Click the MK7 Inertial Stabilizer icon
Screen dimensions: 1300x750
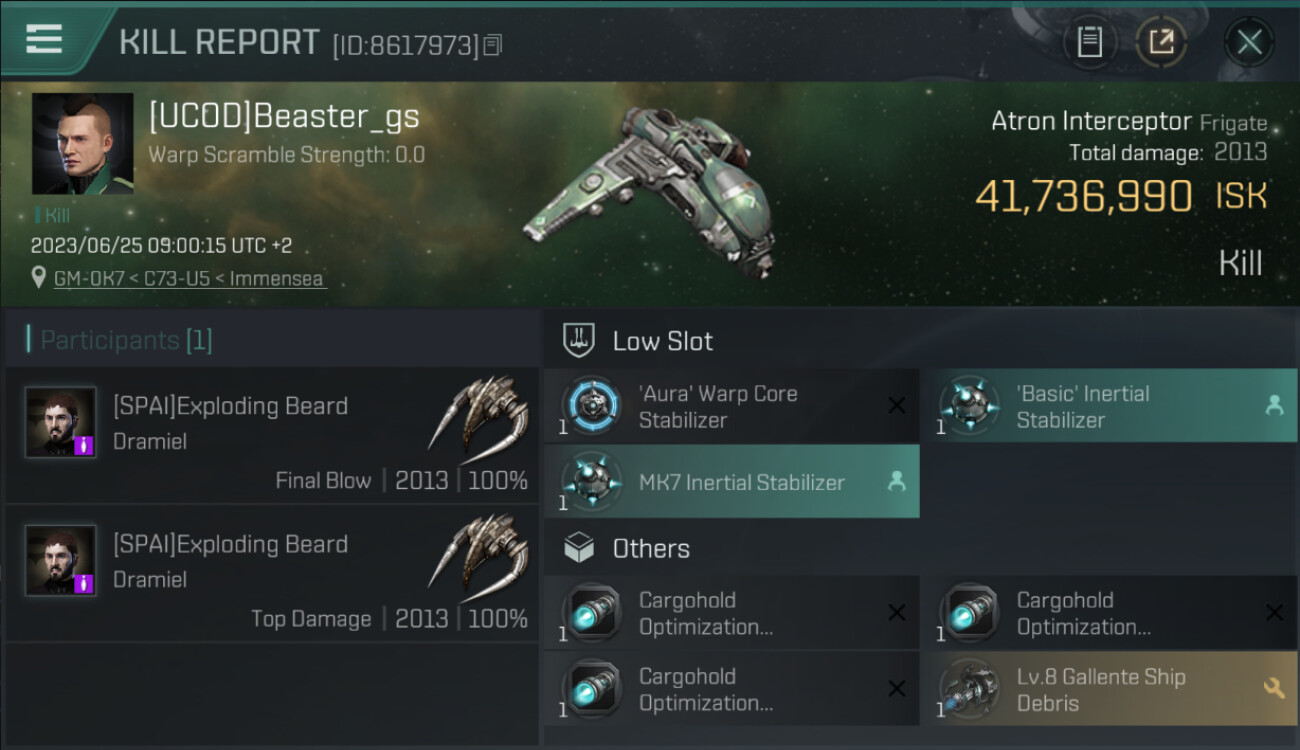[x=591, y=481]
